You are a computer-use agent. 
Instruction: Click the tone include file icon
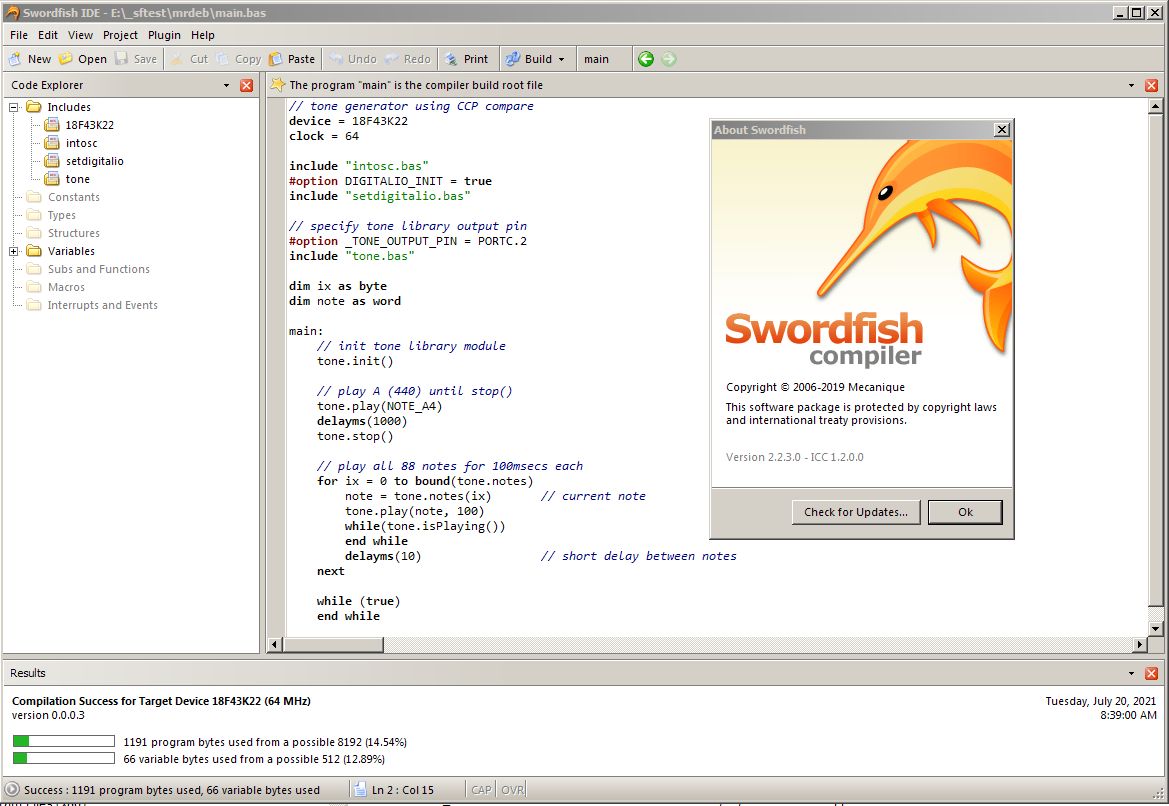[51, 179]
